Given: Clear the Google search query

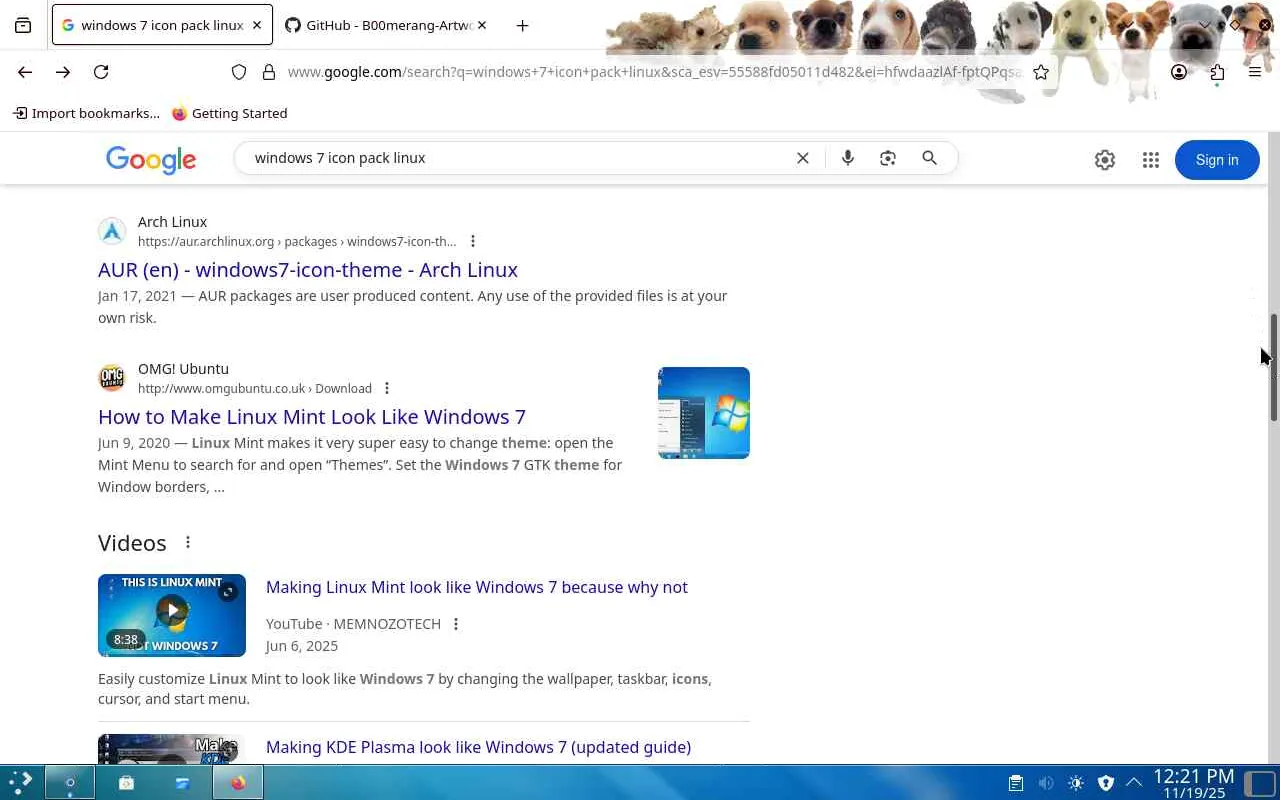Looking at the screenshot, I should click(802, 158).
